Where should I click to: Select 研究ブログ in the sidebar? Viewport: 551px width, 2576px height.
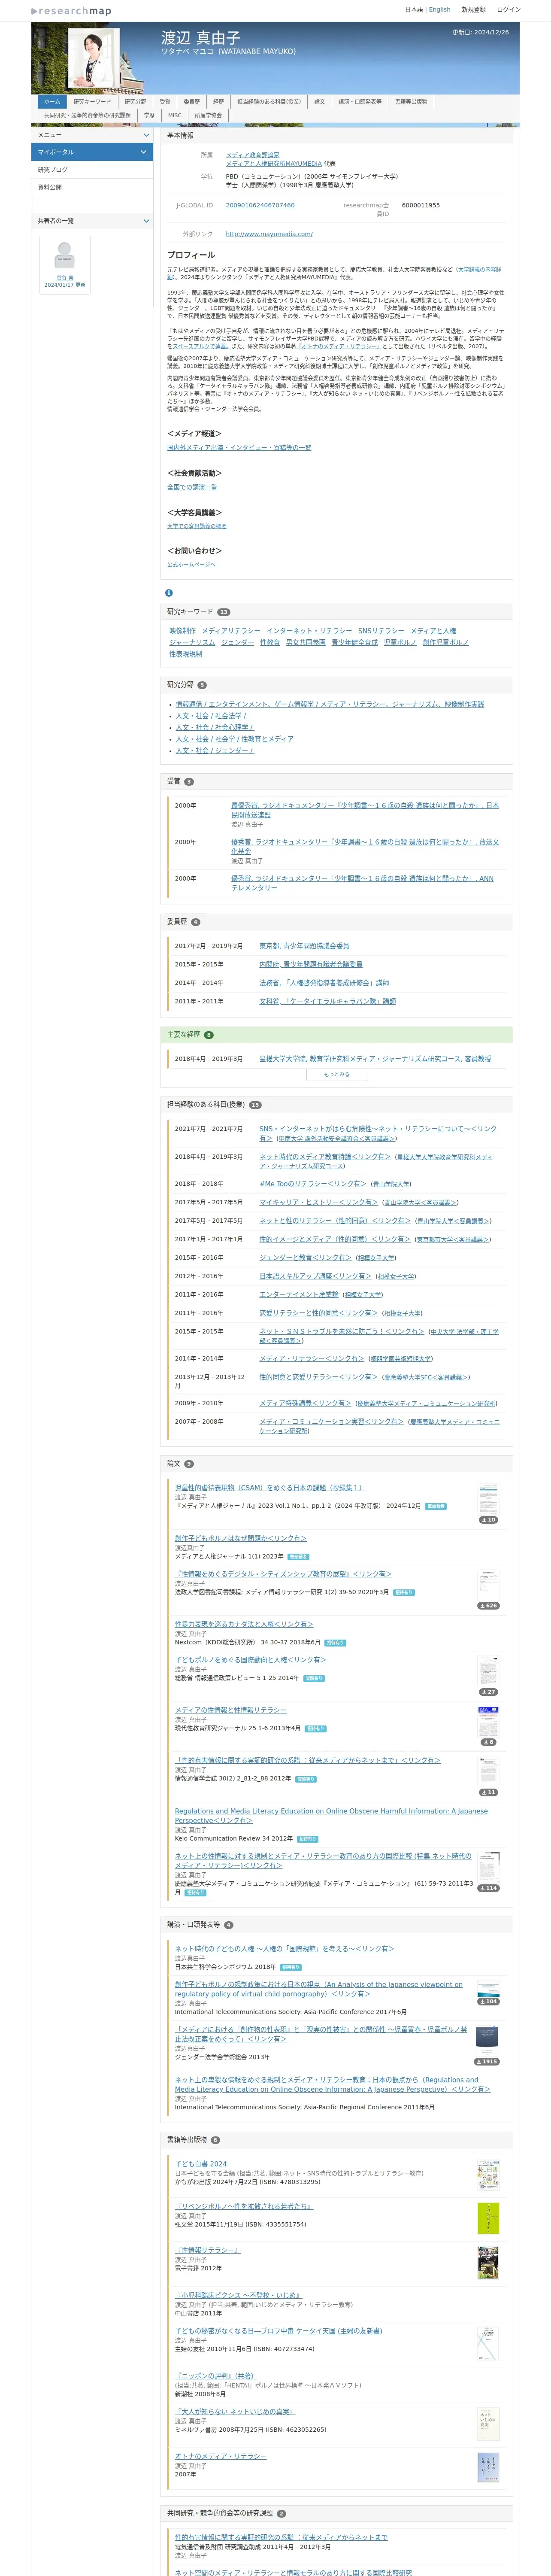pos(92,170)
